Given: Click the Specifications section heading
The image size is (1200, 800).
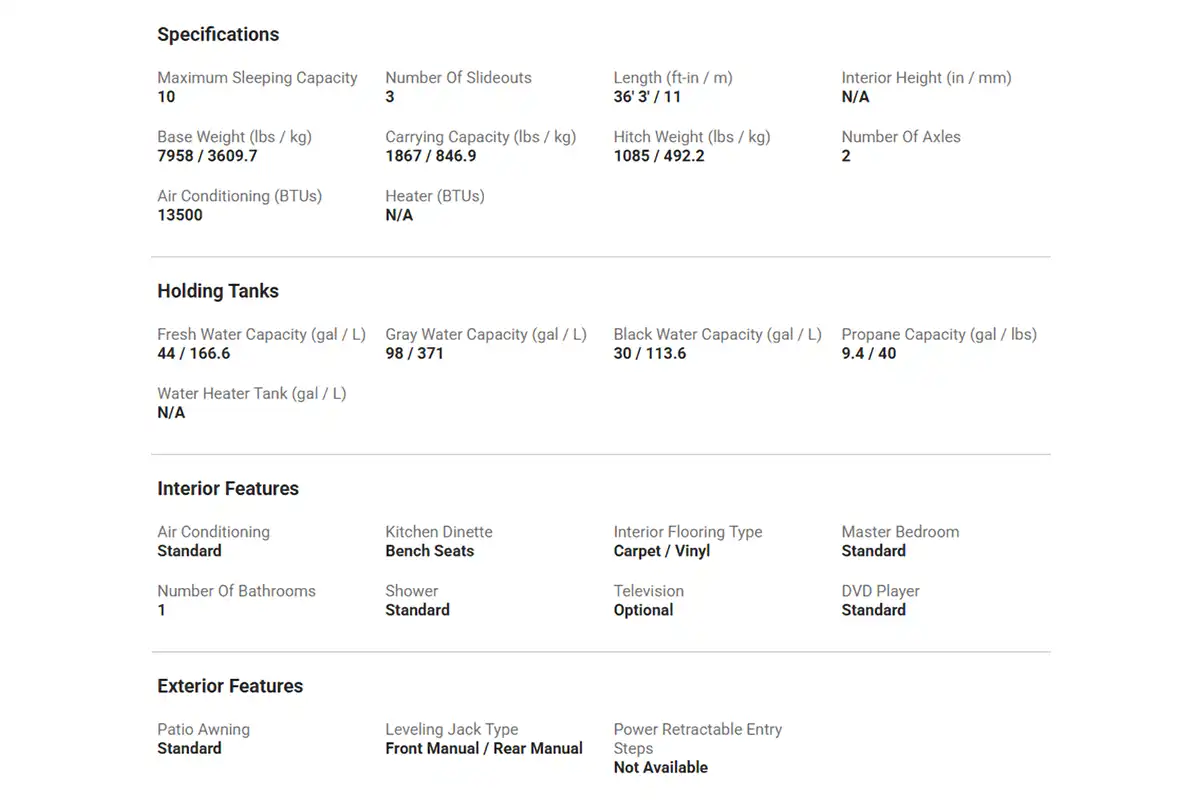Looking at the screenshot, I should coord(218,34).
